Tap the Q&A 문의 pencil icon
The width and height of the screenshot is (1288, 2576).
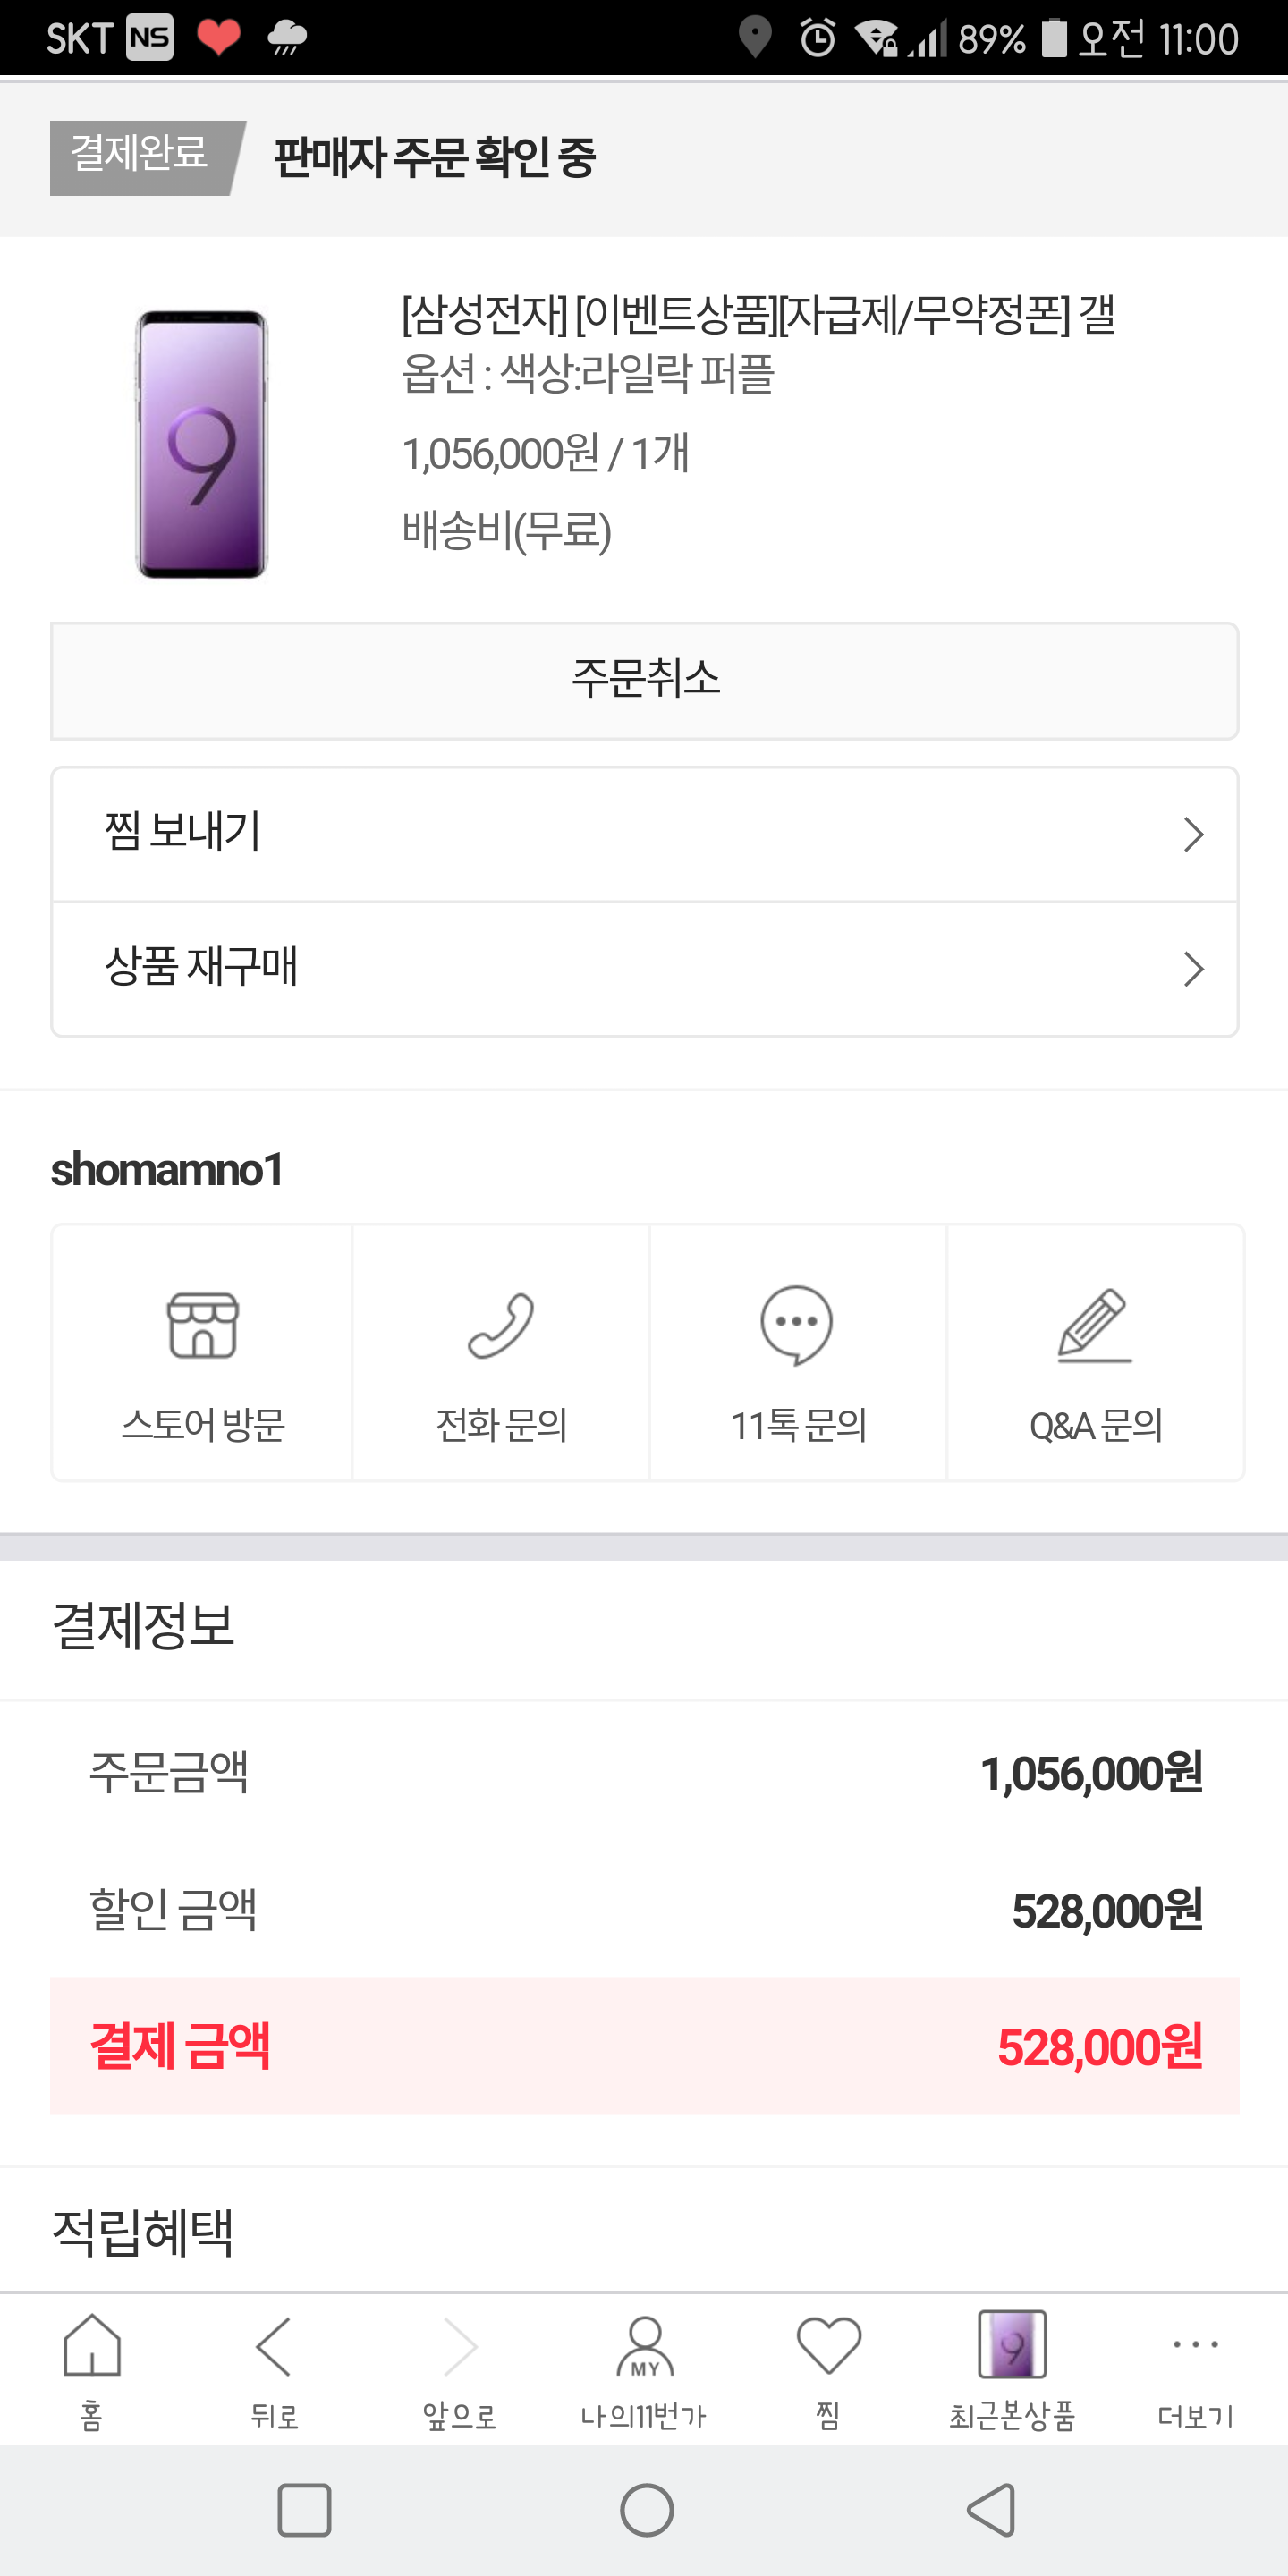pos(1095,1325)
